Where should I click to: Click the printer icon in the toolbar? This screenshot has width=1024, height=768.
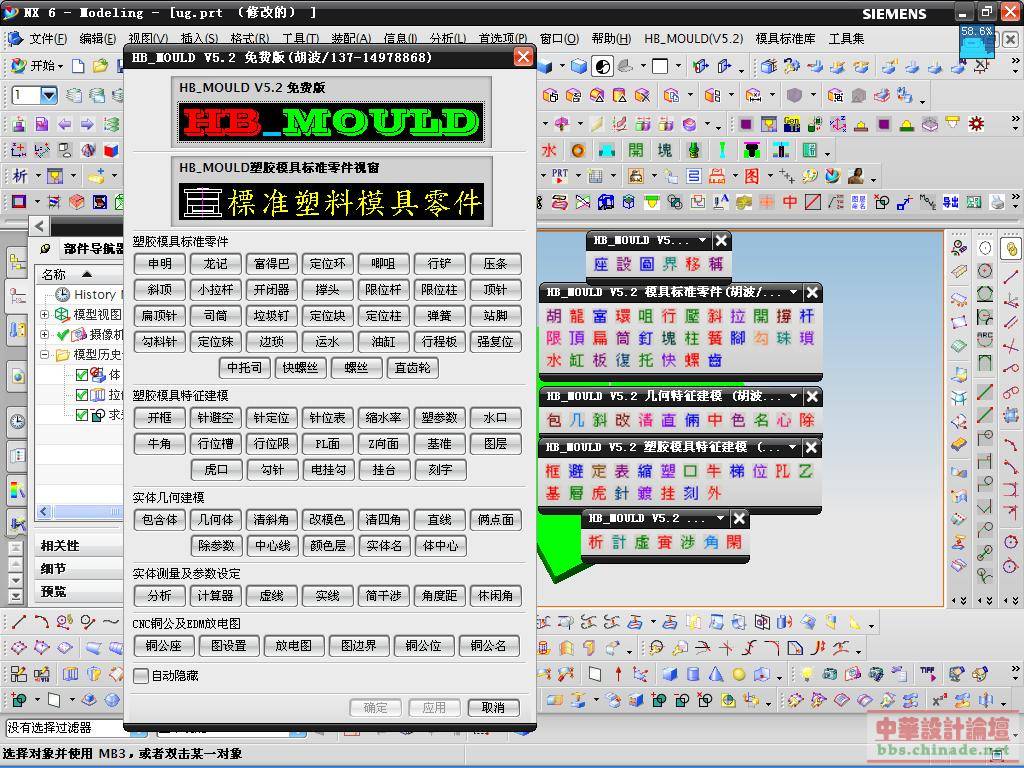click(x=997, y=202)
